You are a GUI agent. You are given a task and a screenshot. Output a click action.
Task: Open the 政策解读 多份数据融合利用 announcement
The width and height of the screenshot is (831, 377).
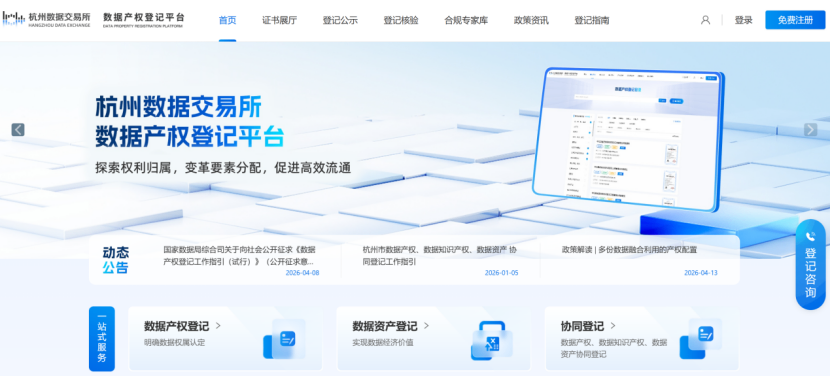point(629,249)
